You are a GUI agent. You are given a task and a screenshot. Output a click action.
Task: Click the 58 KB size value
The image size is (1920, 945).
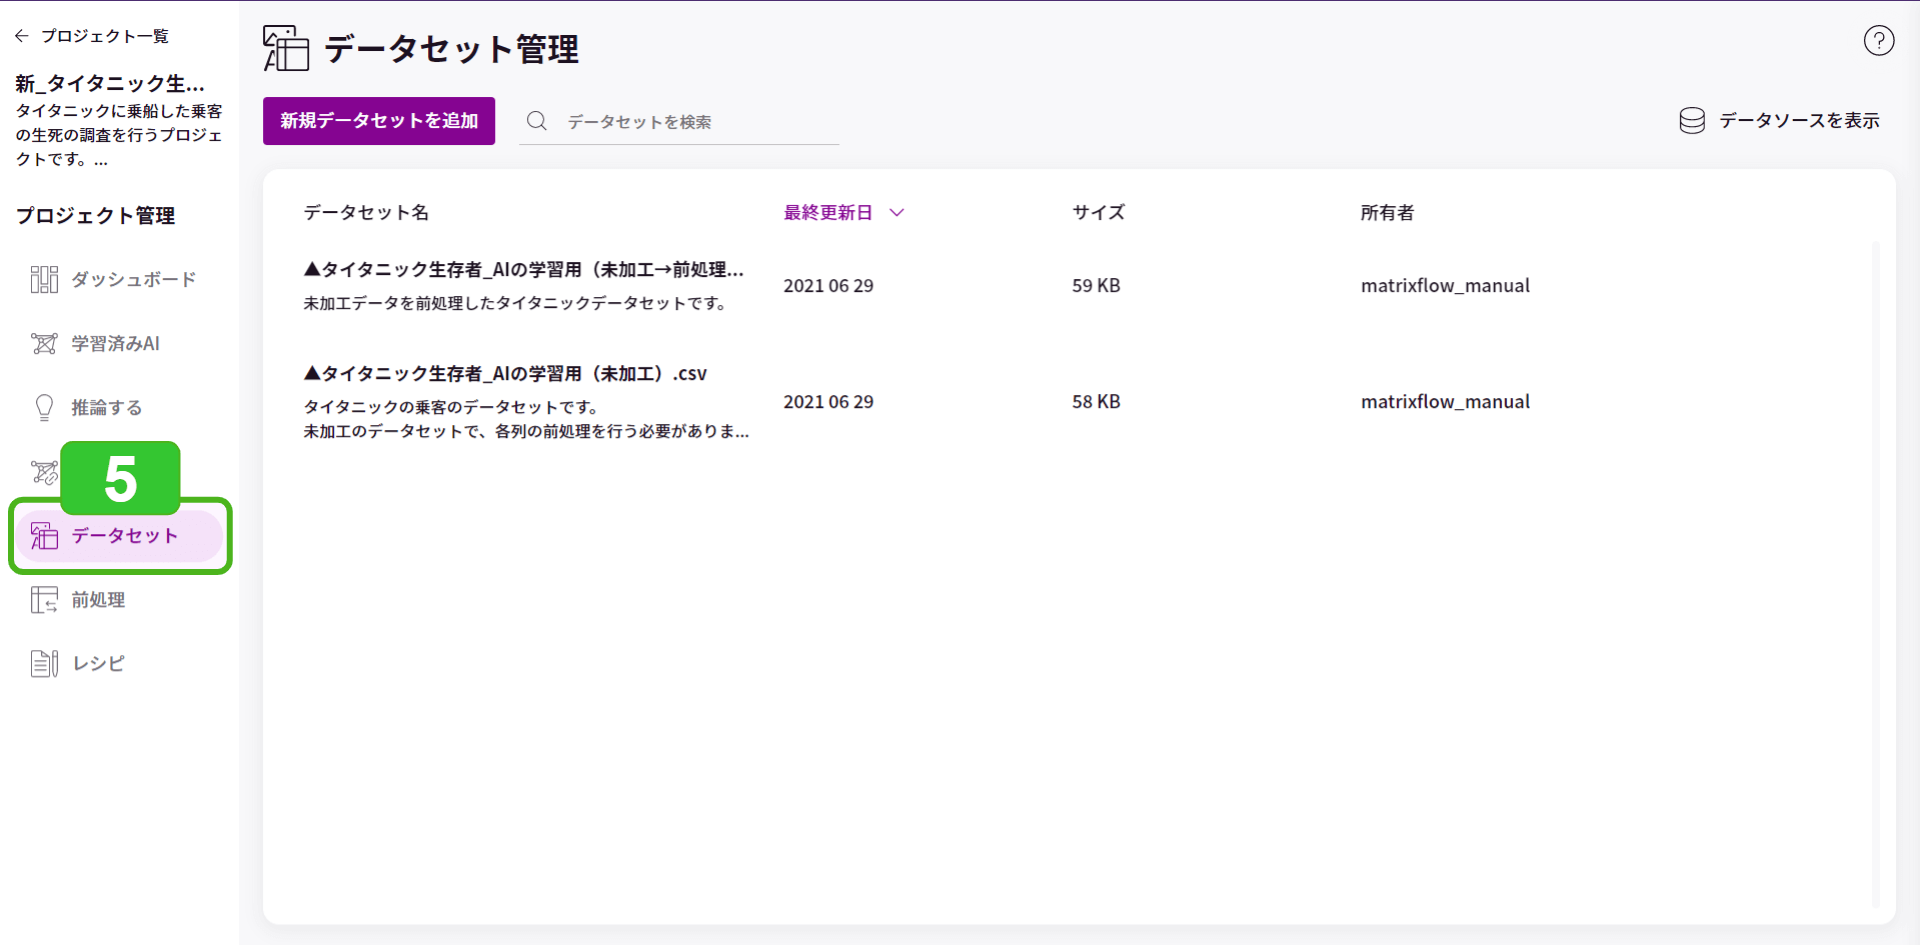pyautogui.click(x=1096, y=401)
